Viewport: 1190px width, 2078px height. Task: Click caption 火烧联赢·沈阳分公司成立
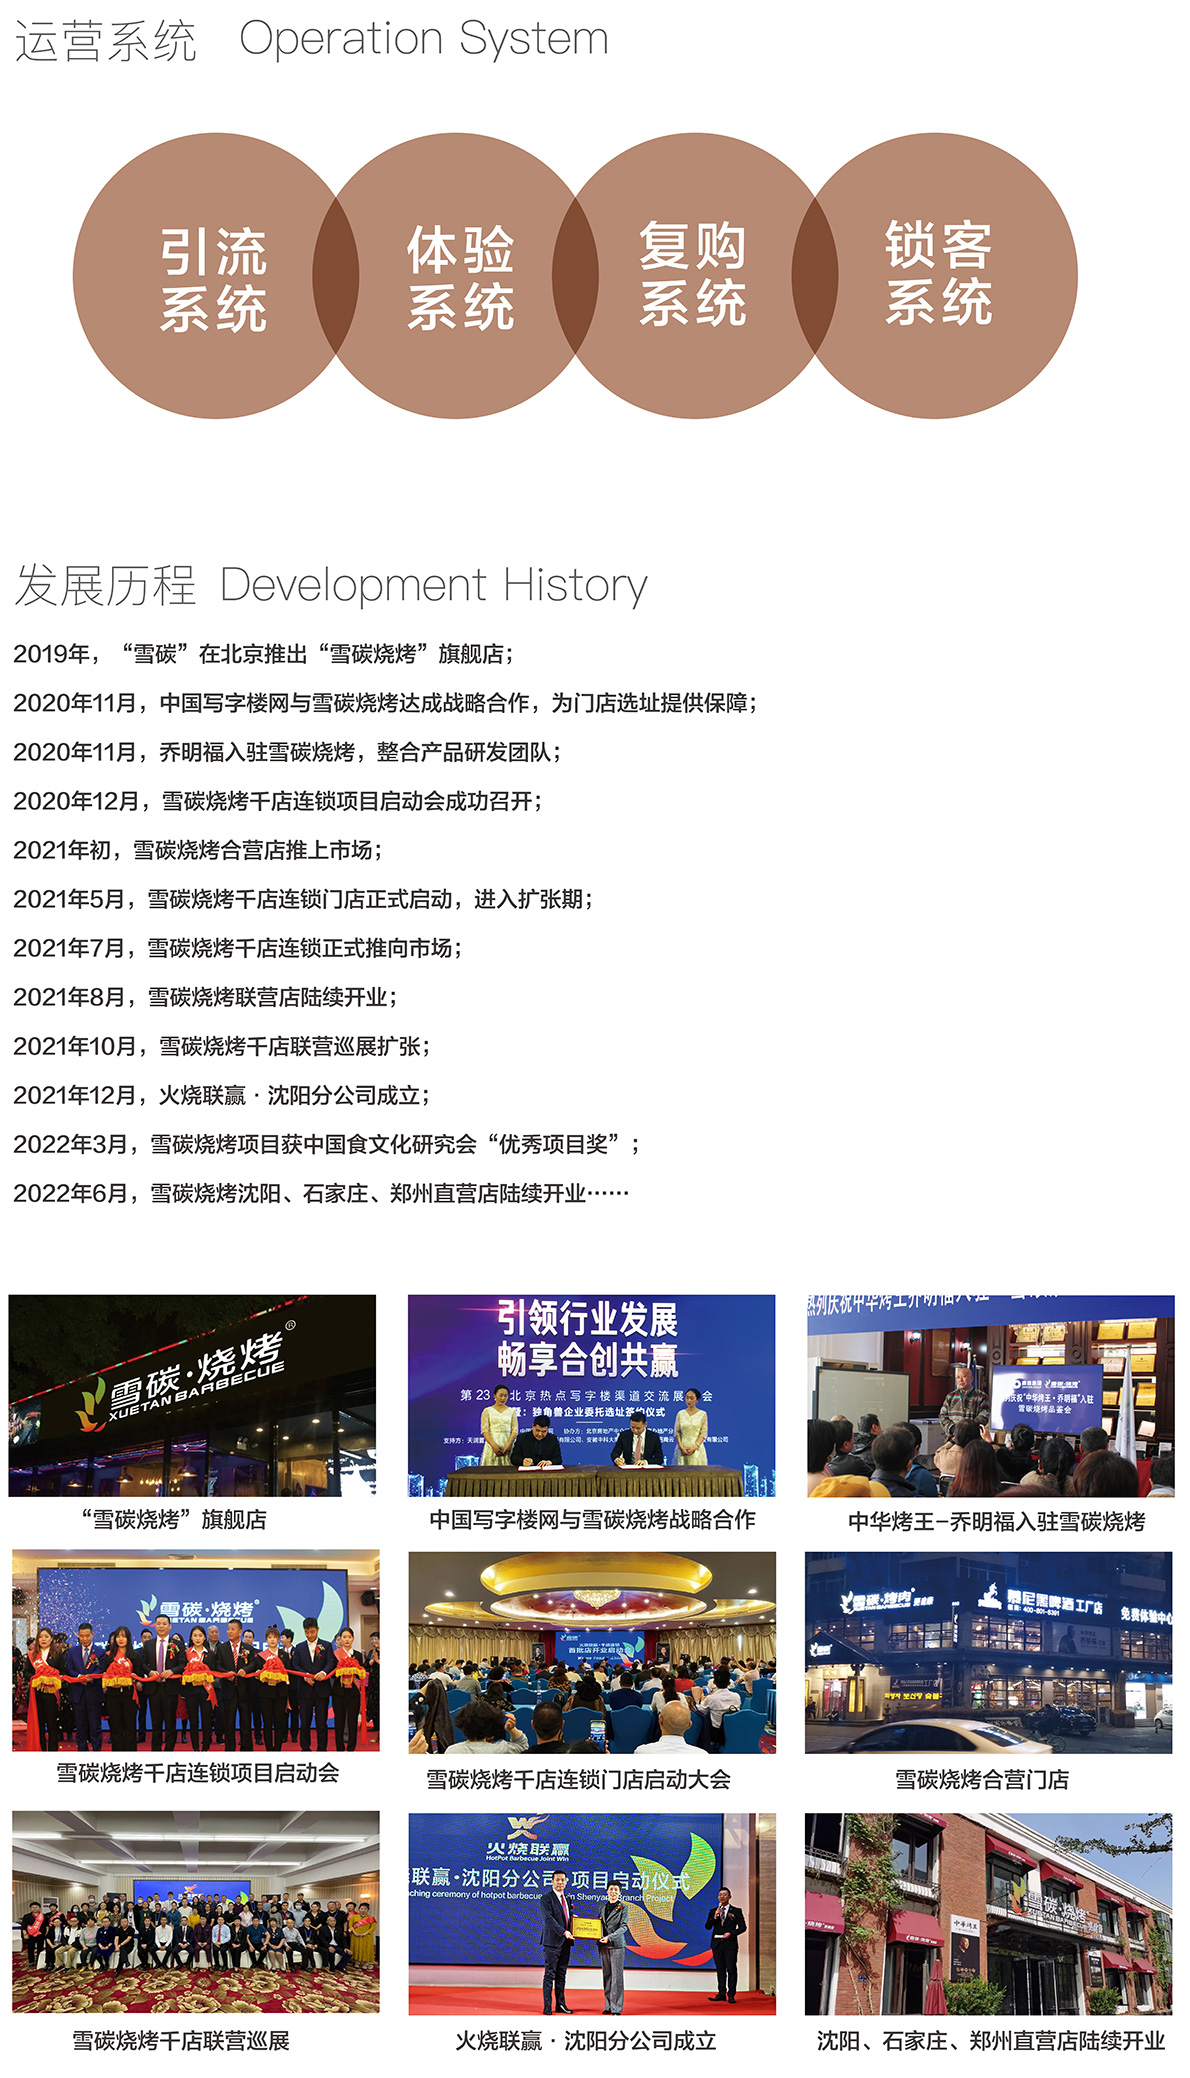coord(586,2041)
